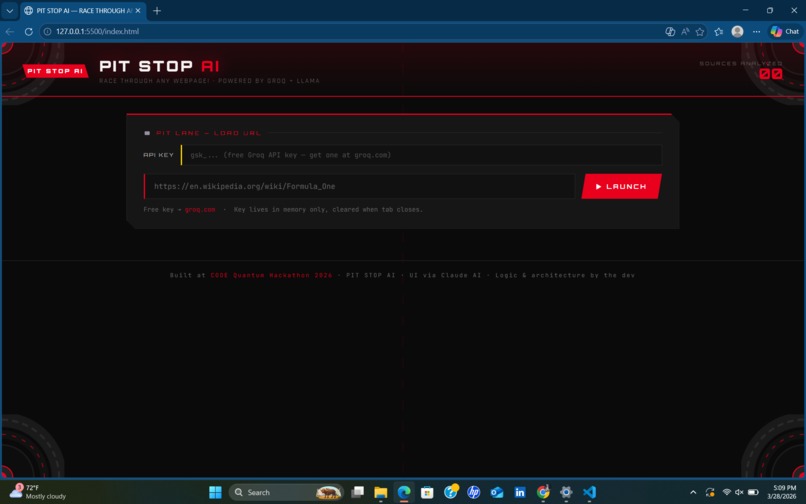Open the Get Help taskbar icon
This screenshot has height=504, width=806.
click(451, 492)
